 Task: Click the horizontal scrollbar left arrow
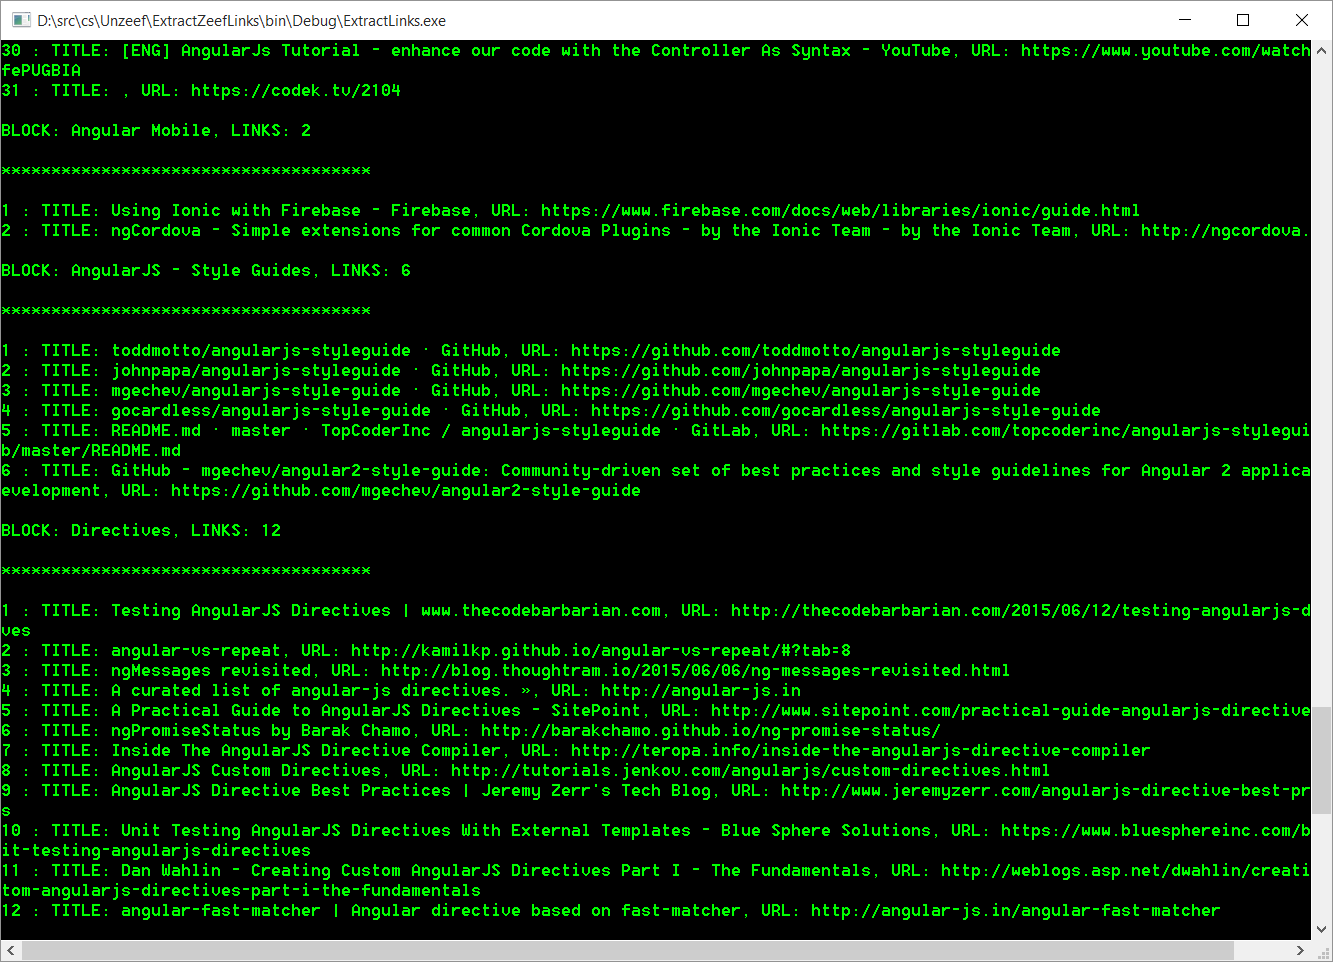10,950
